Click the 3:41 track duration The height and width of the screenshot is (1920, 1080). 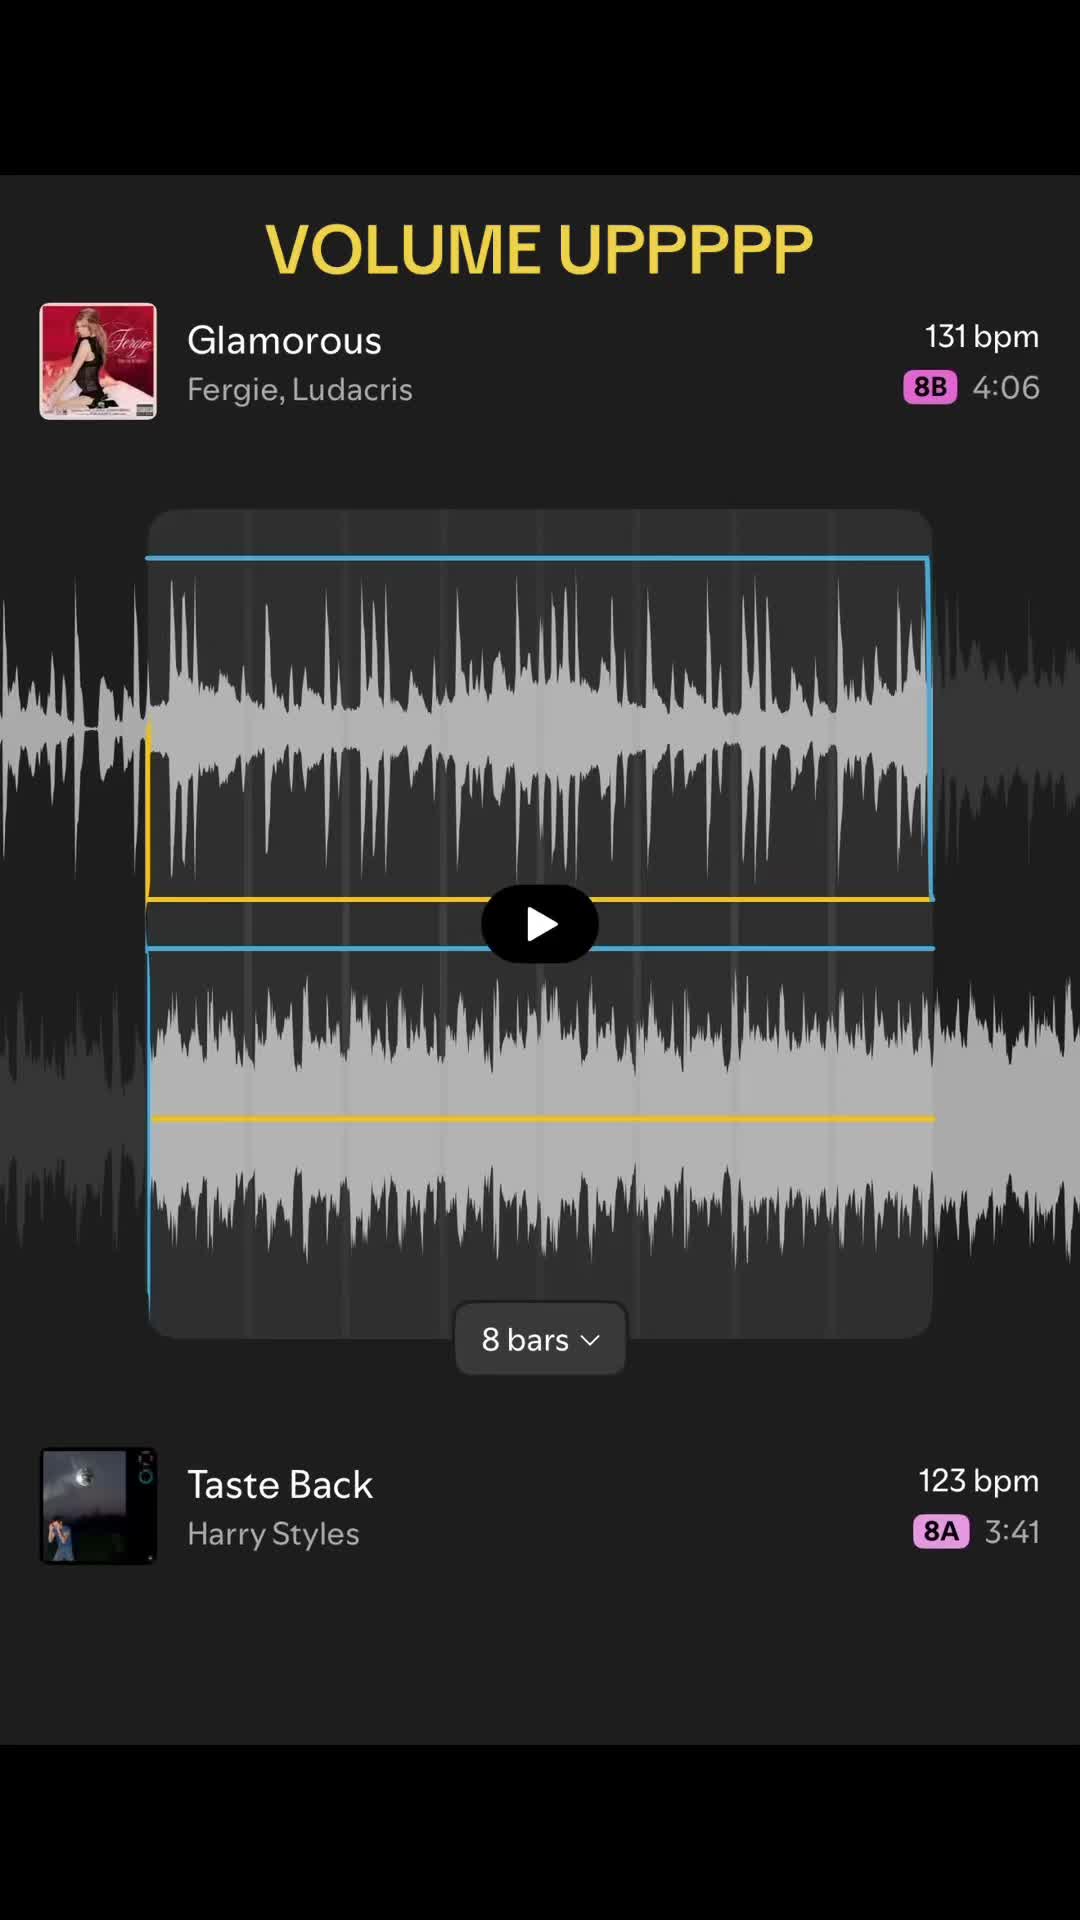pyautogui.click(x=1012, y=1532)
